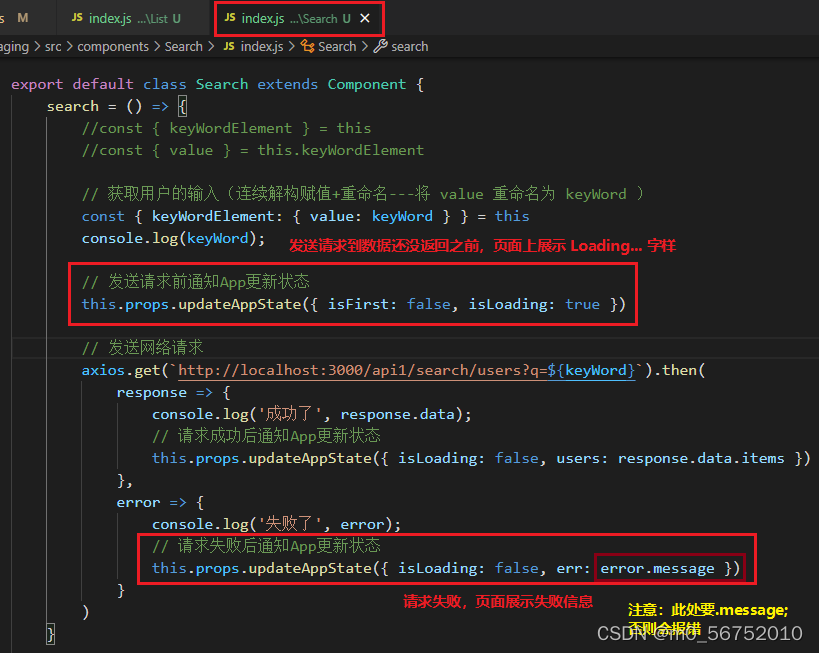Expand the chevron before the search method
This screenshot has width=819, height=653.
(365, 46)
